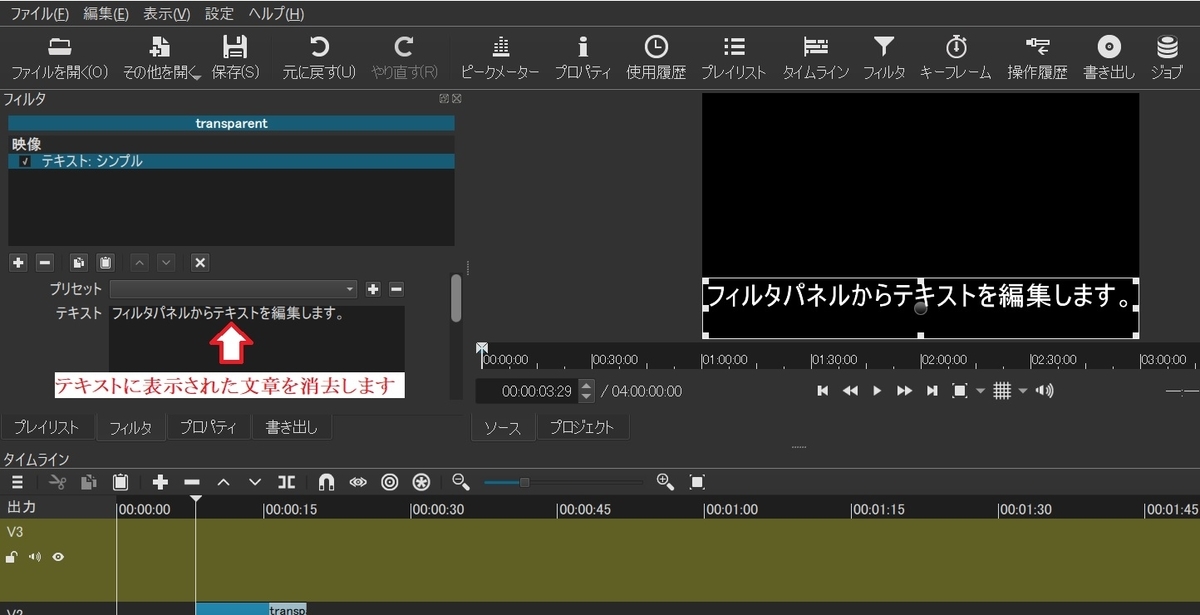Screen dimensions: 1200x615
Task: Remove selected filter with the minus button below the filter list
Action: click(x=44, y=262)
